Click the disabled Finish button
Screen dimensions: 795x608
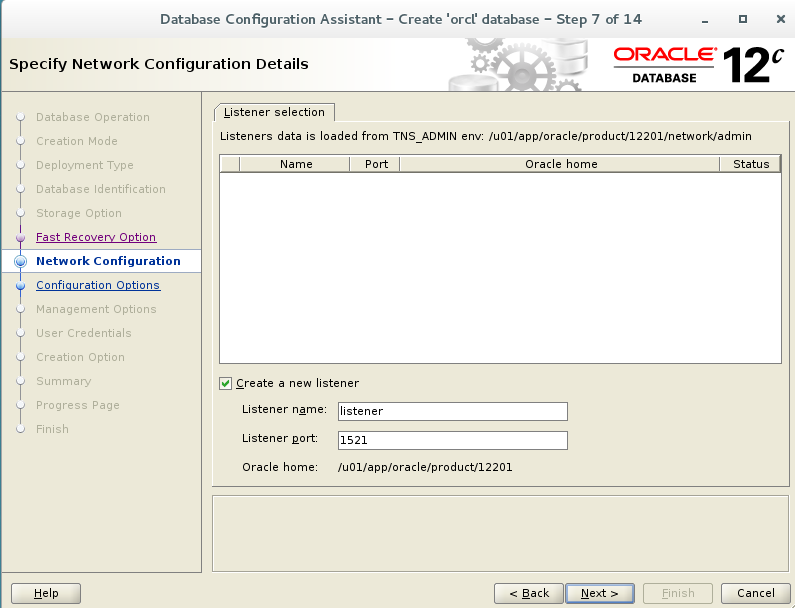point(678,593)
